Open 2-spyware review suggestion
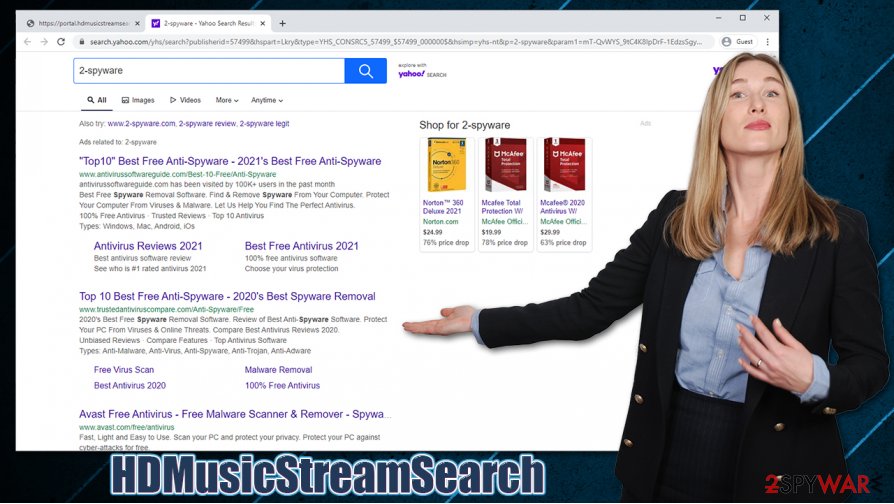Image resolution: width=894 pixels, height=504 pixels. click(x=207, y=123)
